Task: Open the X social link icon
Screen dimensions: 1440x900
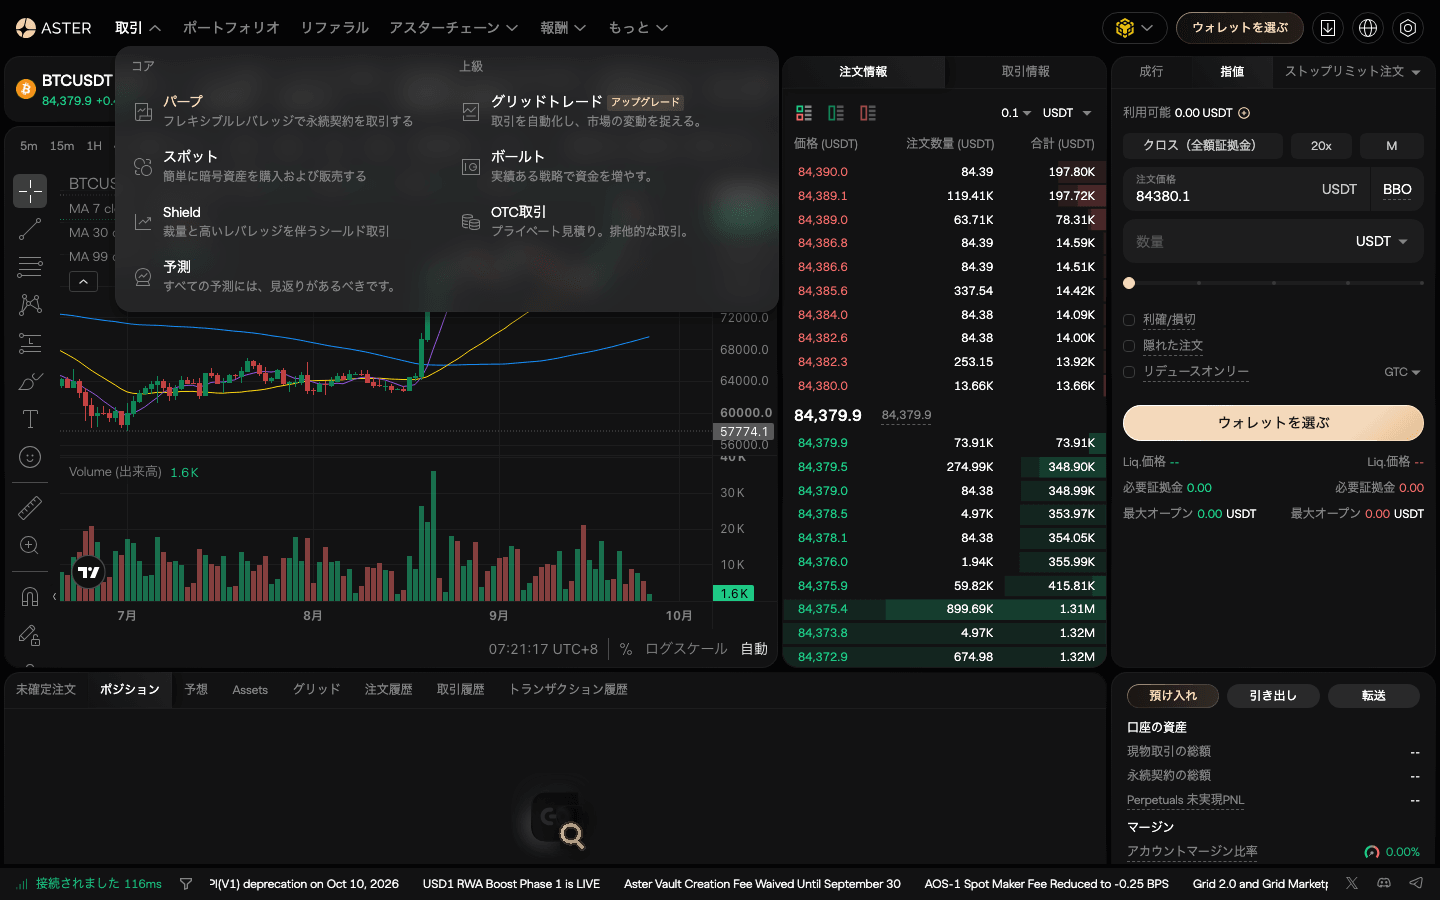Action: (x=1352, y=883)
